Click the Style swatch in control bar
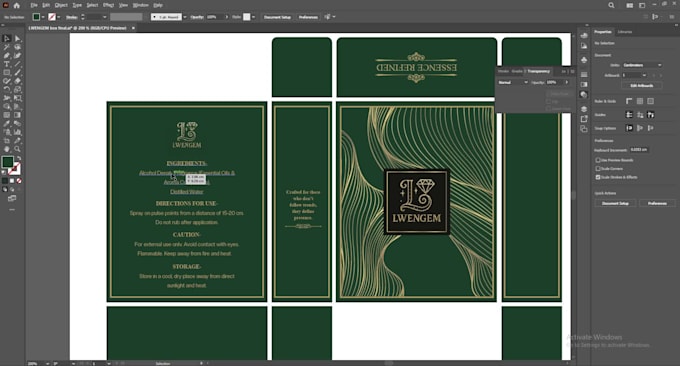This screenshot has width=680, height=366. pos(246,17)
